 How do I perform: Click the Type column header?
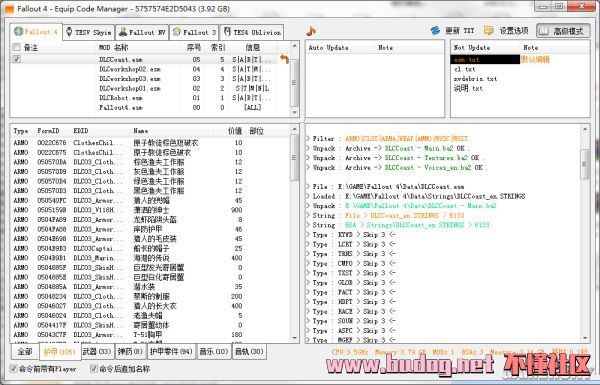pos(21,131)
